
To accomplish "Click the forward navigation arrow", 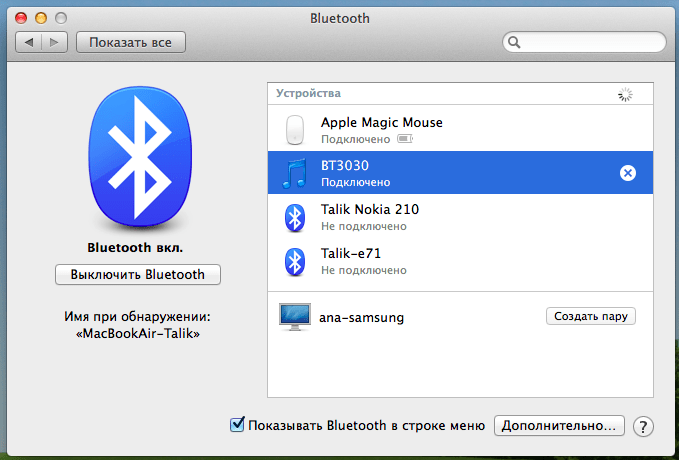I will (x=55, y=42).
